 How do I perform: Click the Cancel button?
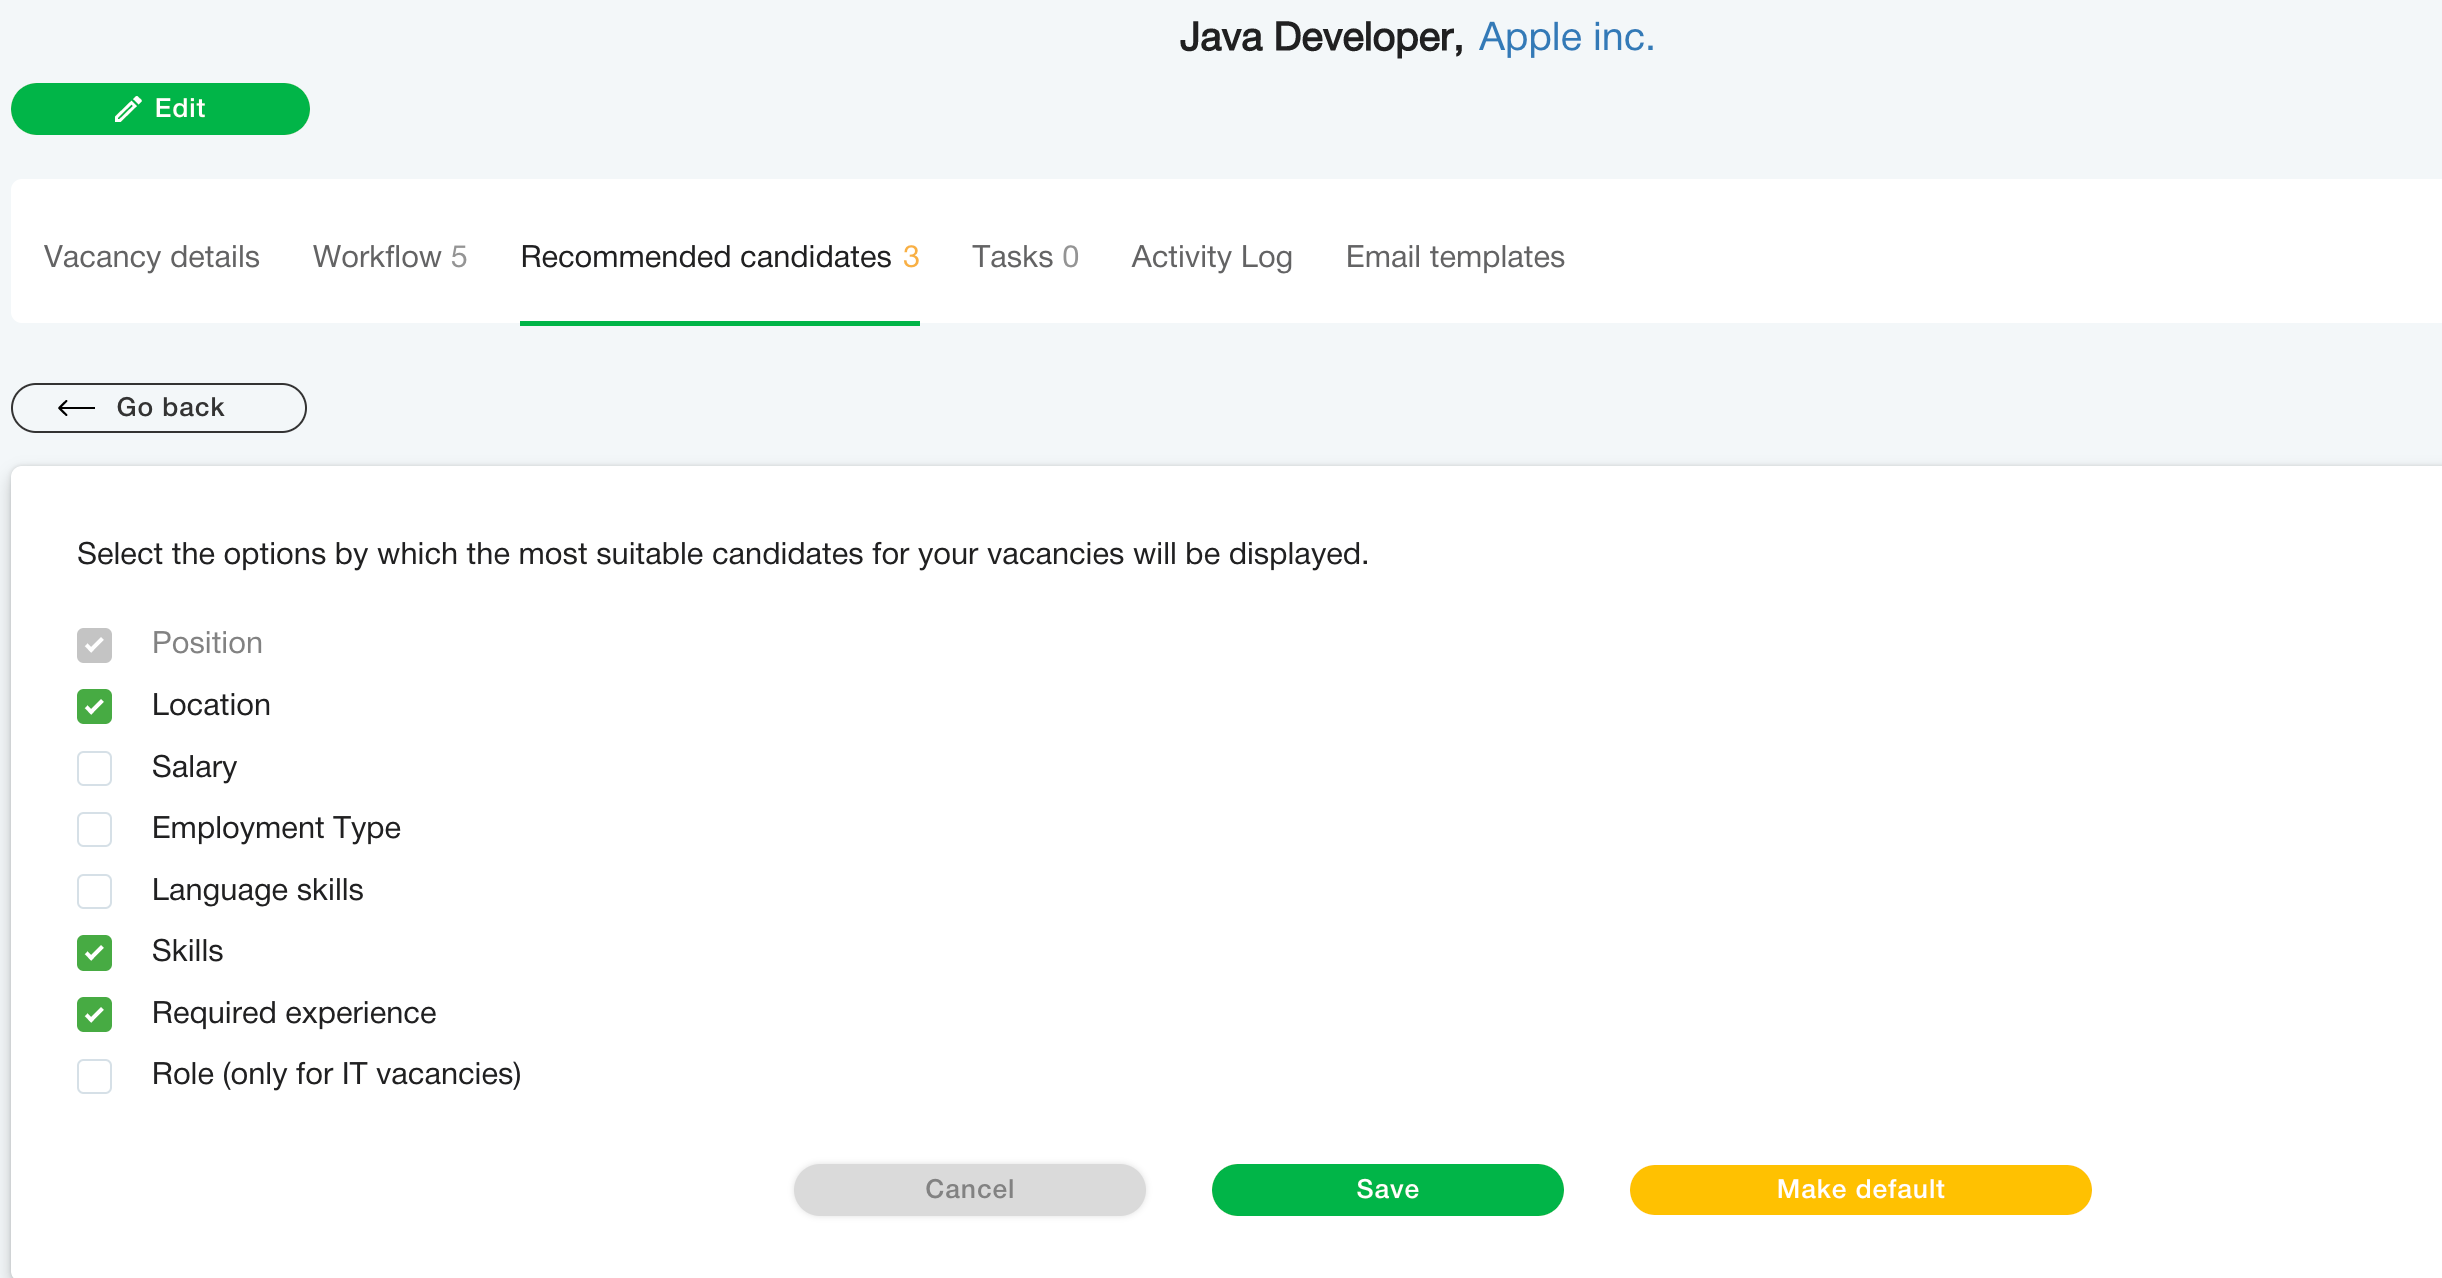click(x=969, y=1189)
